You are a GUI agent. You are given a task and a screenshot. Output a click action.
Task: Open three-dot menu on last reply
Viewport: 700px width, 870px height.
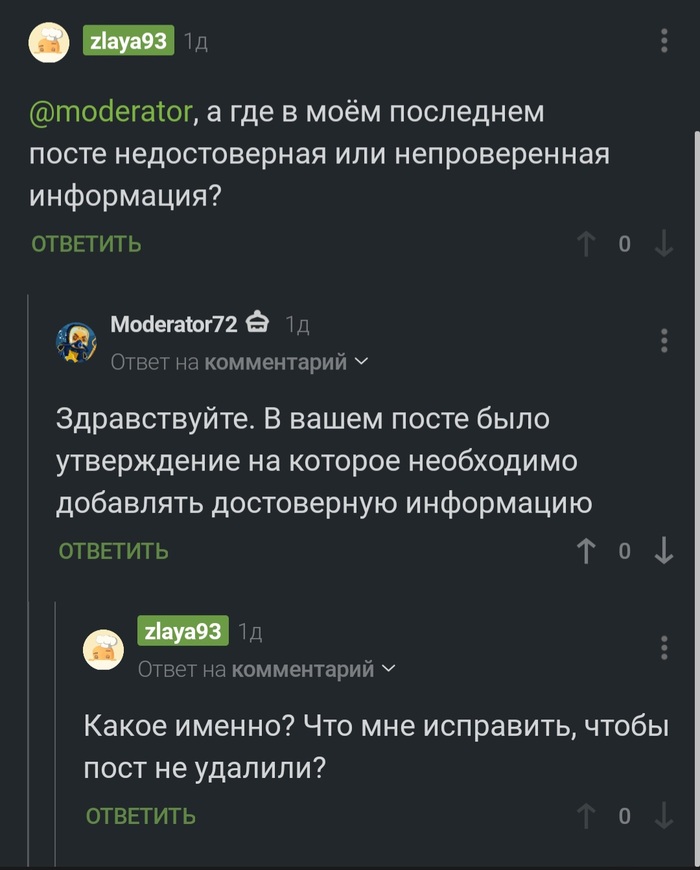pos(665,647)
